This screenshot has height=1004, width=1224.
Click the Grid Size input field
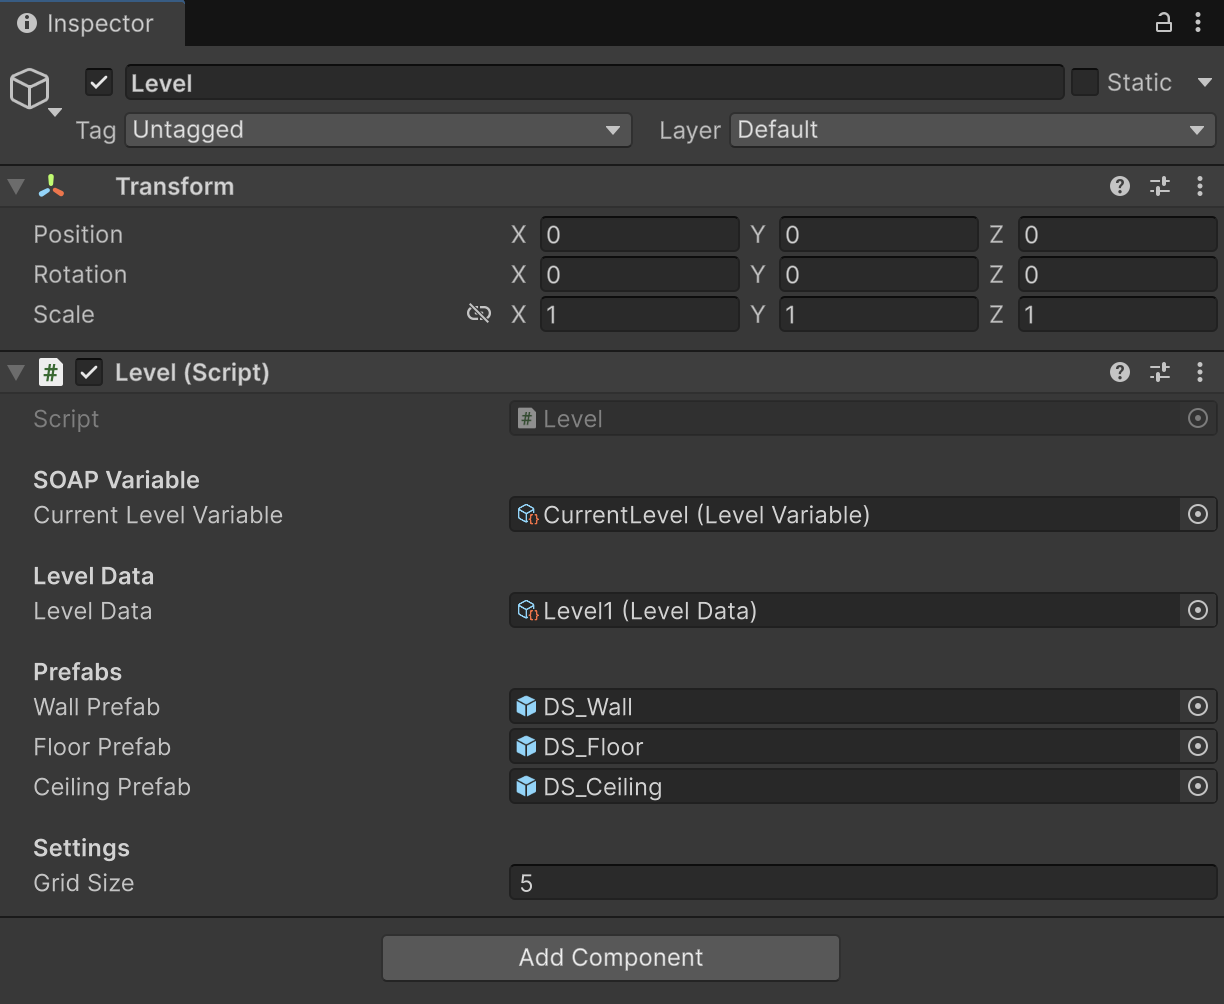point(862,884)
